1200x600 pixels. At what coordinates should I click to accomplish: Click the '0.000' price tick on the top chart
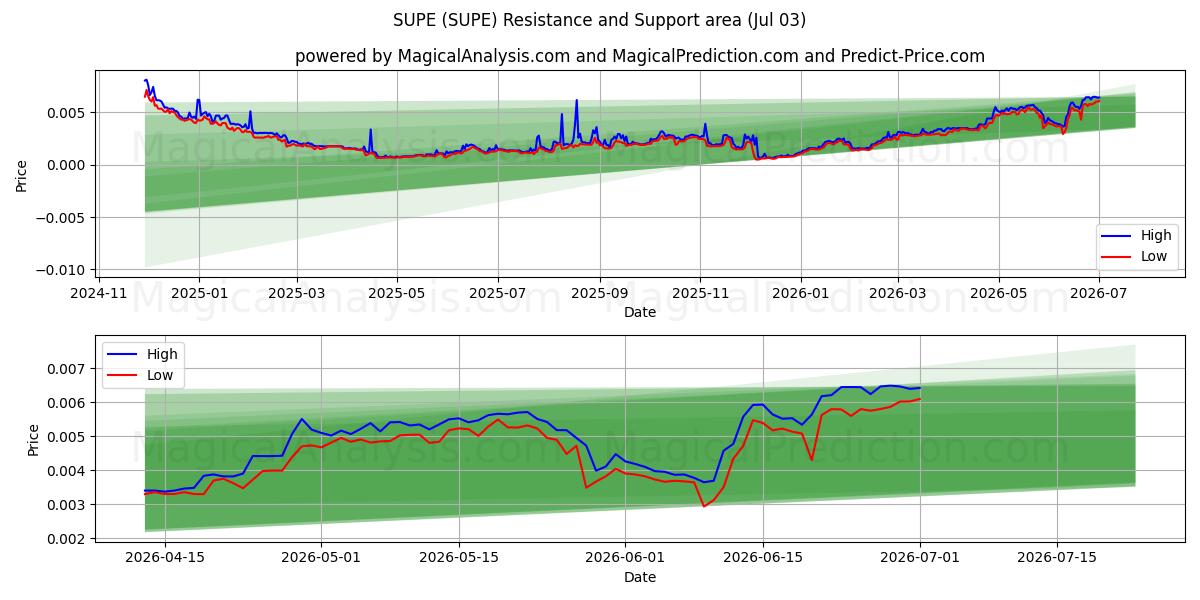[x=68, y=165]
